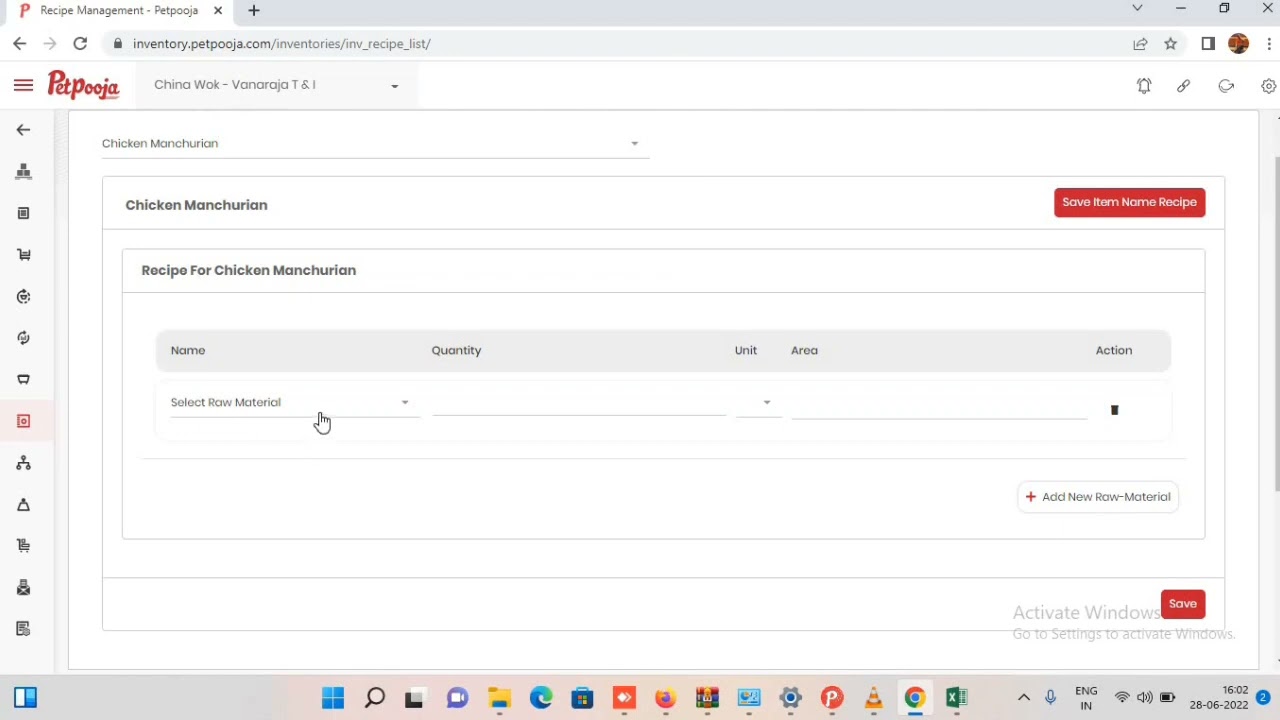Click the Petpooja logo
Screen dimensions: 1280x720
pyautogui.click(x=83, y=85)
